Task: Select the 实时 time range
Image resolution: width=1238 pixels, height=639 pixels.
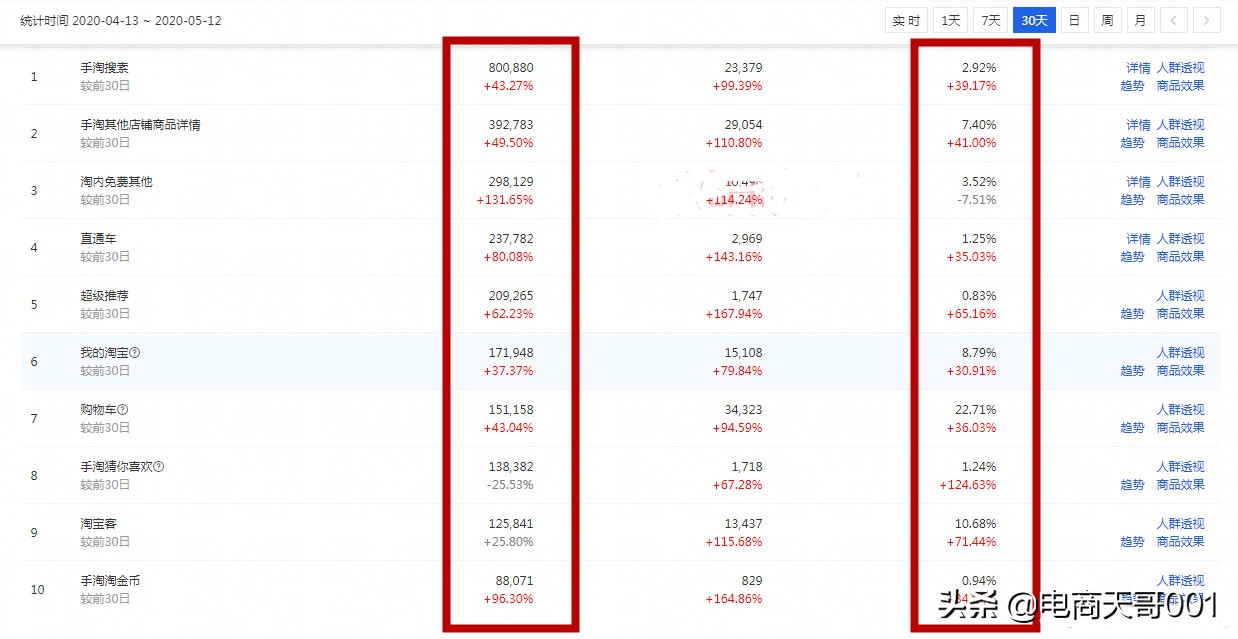Action: (x=905, y=19)
